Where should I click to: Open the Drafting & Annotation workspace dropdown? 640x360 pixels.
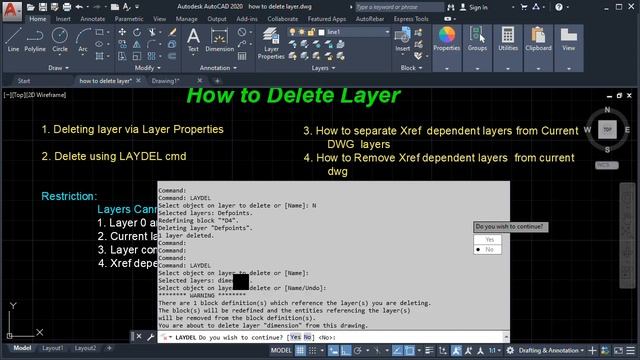(551, 350)
